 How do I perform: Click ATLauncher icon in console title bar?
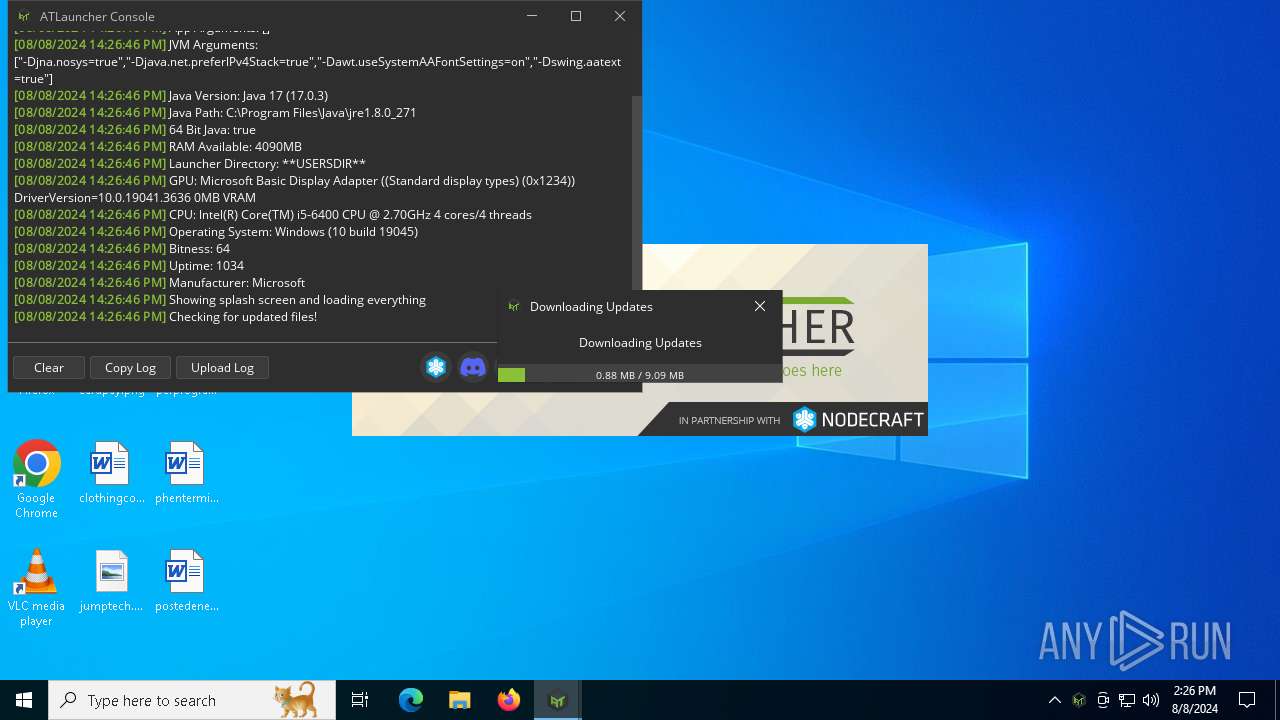tap(24, 16)
